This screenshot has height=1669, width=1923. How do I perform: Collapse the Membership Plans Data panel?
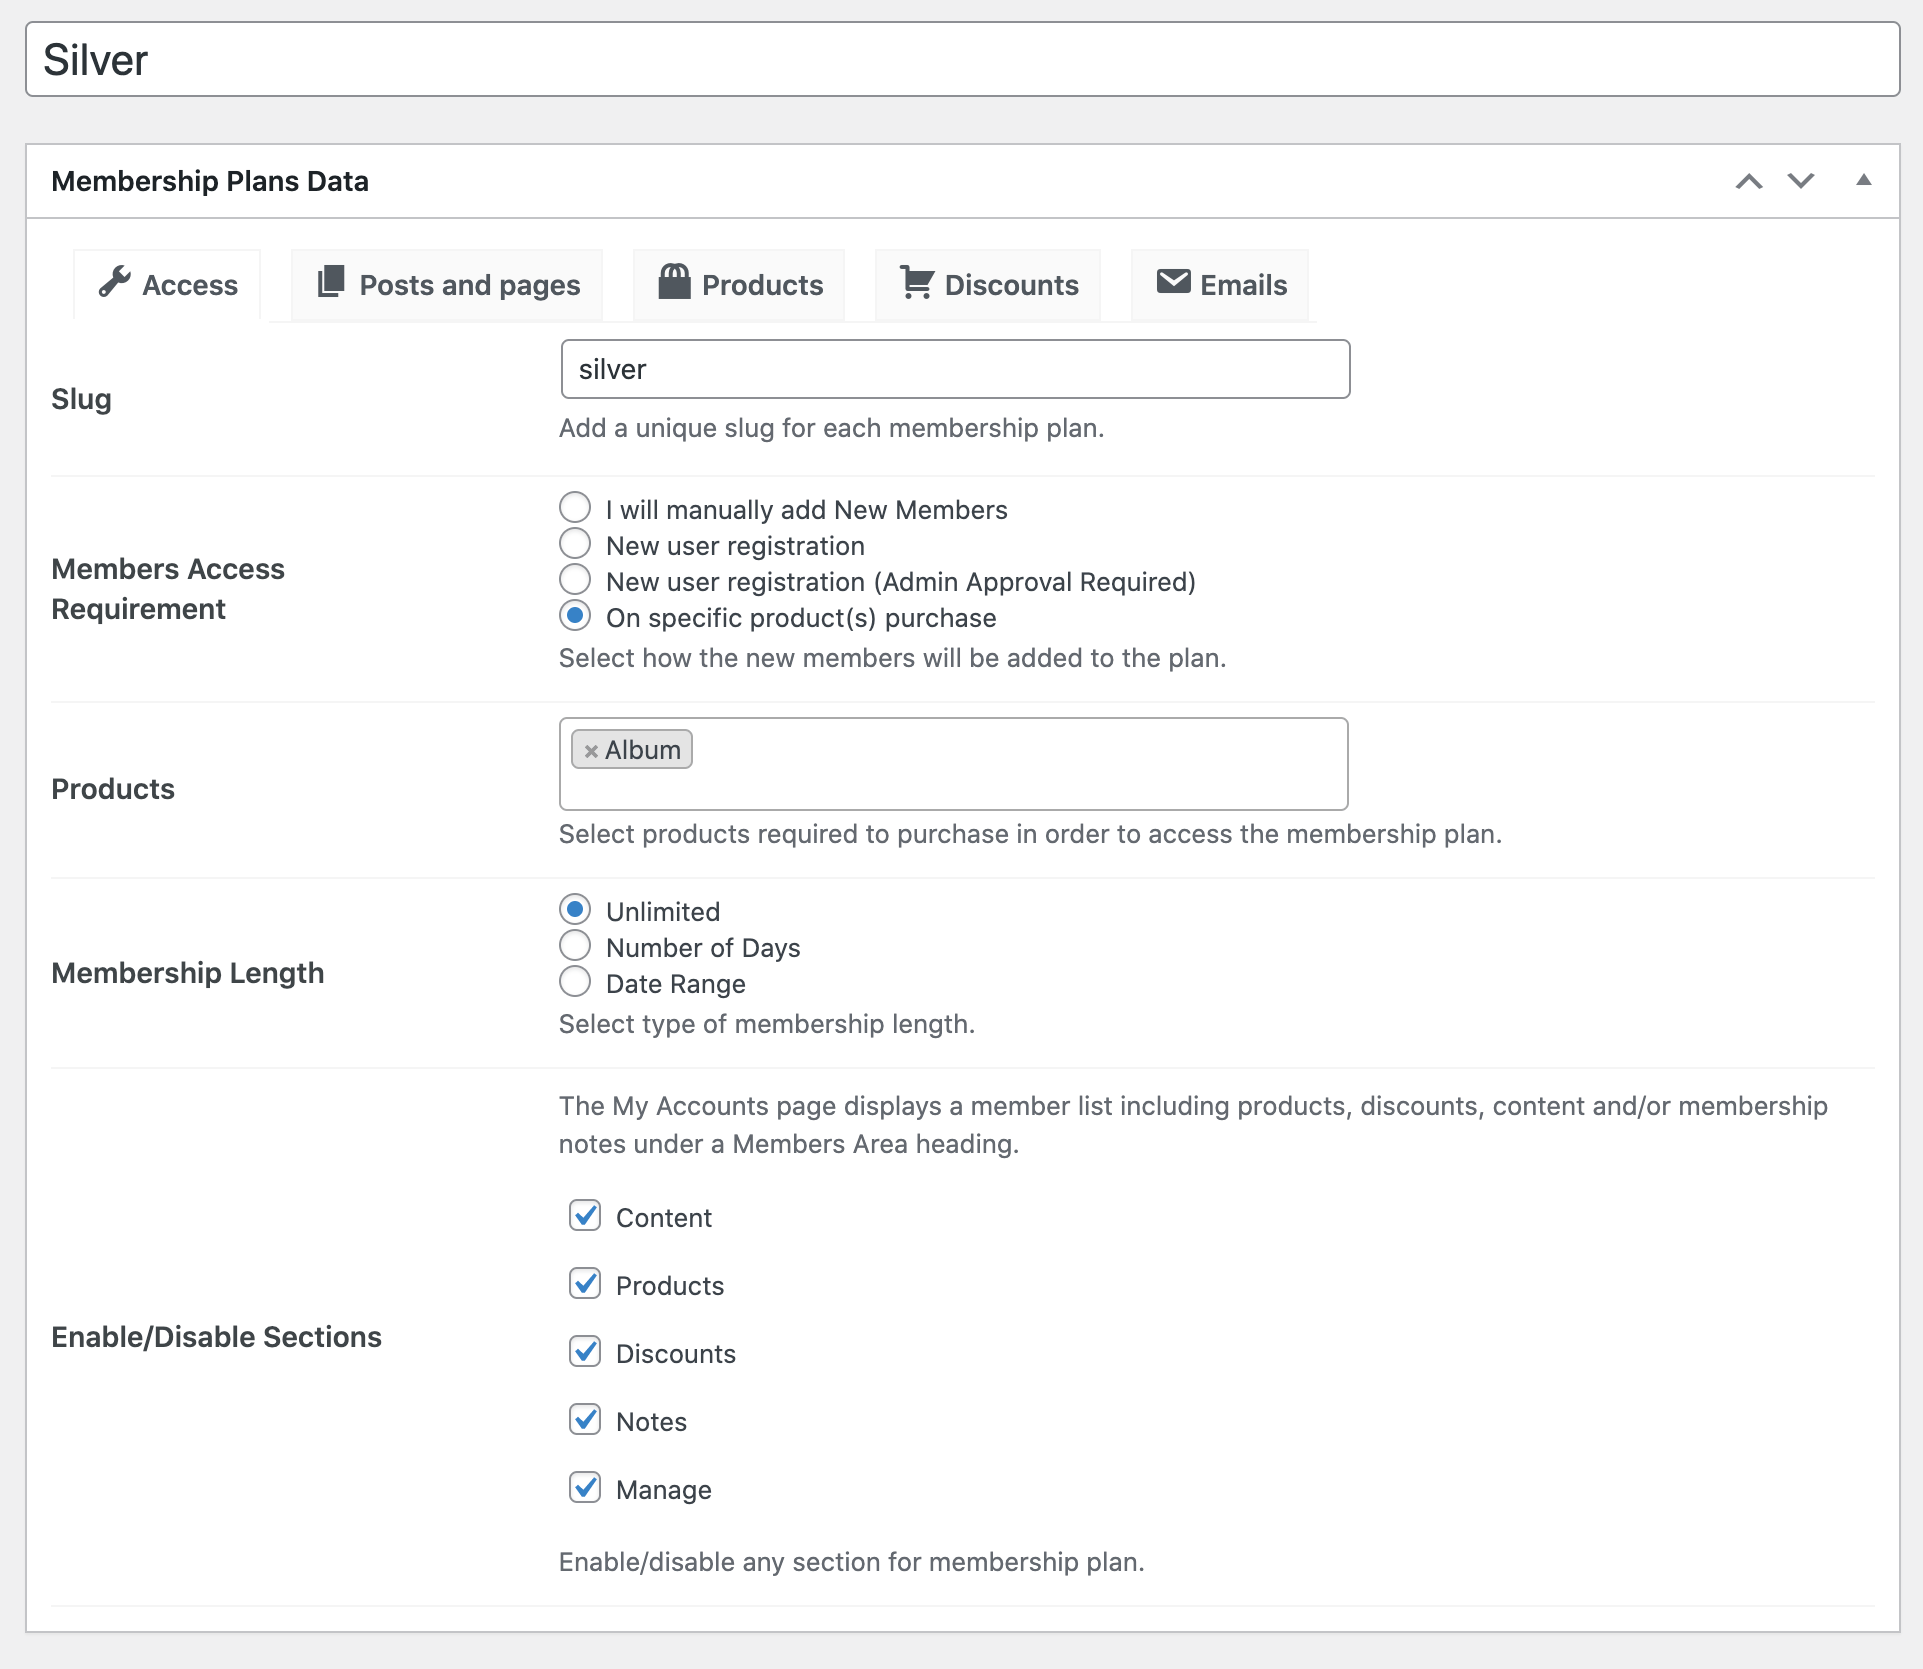(1864, 181)
